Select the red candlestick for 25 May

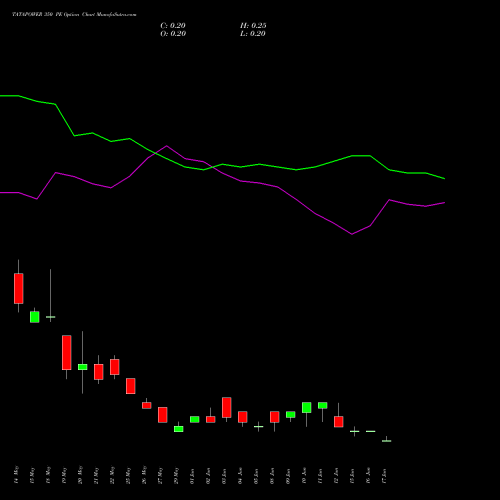tap(131, 386)
